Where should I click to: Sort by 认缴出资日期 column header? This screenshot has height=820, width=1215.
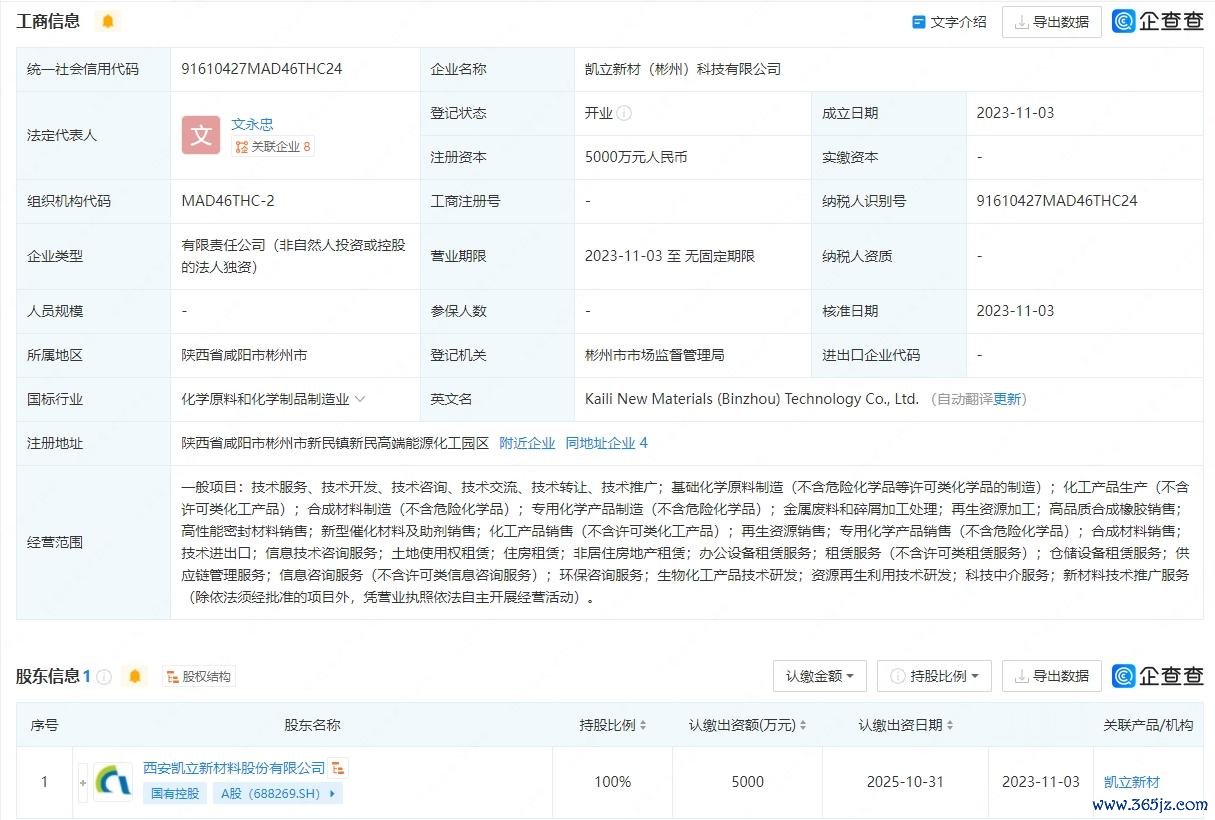click(x=906, y=725)
